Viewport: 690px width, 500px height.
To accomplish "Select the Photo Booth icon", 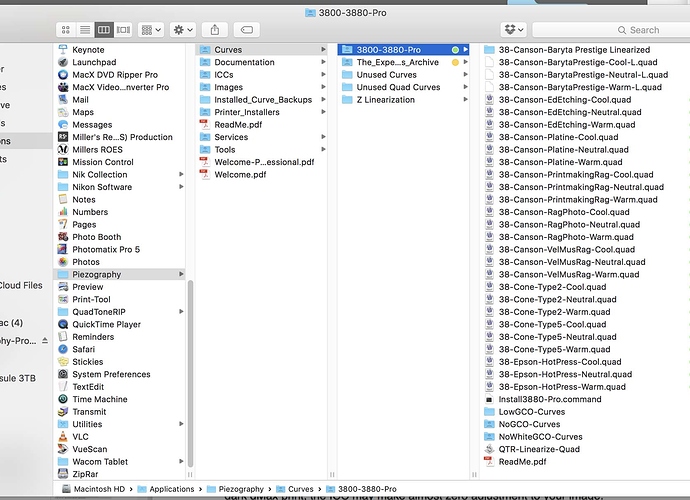I will click(x=63, y=237).
